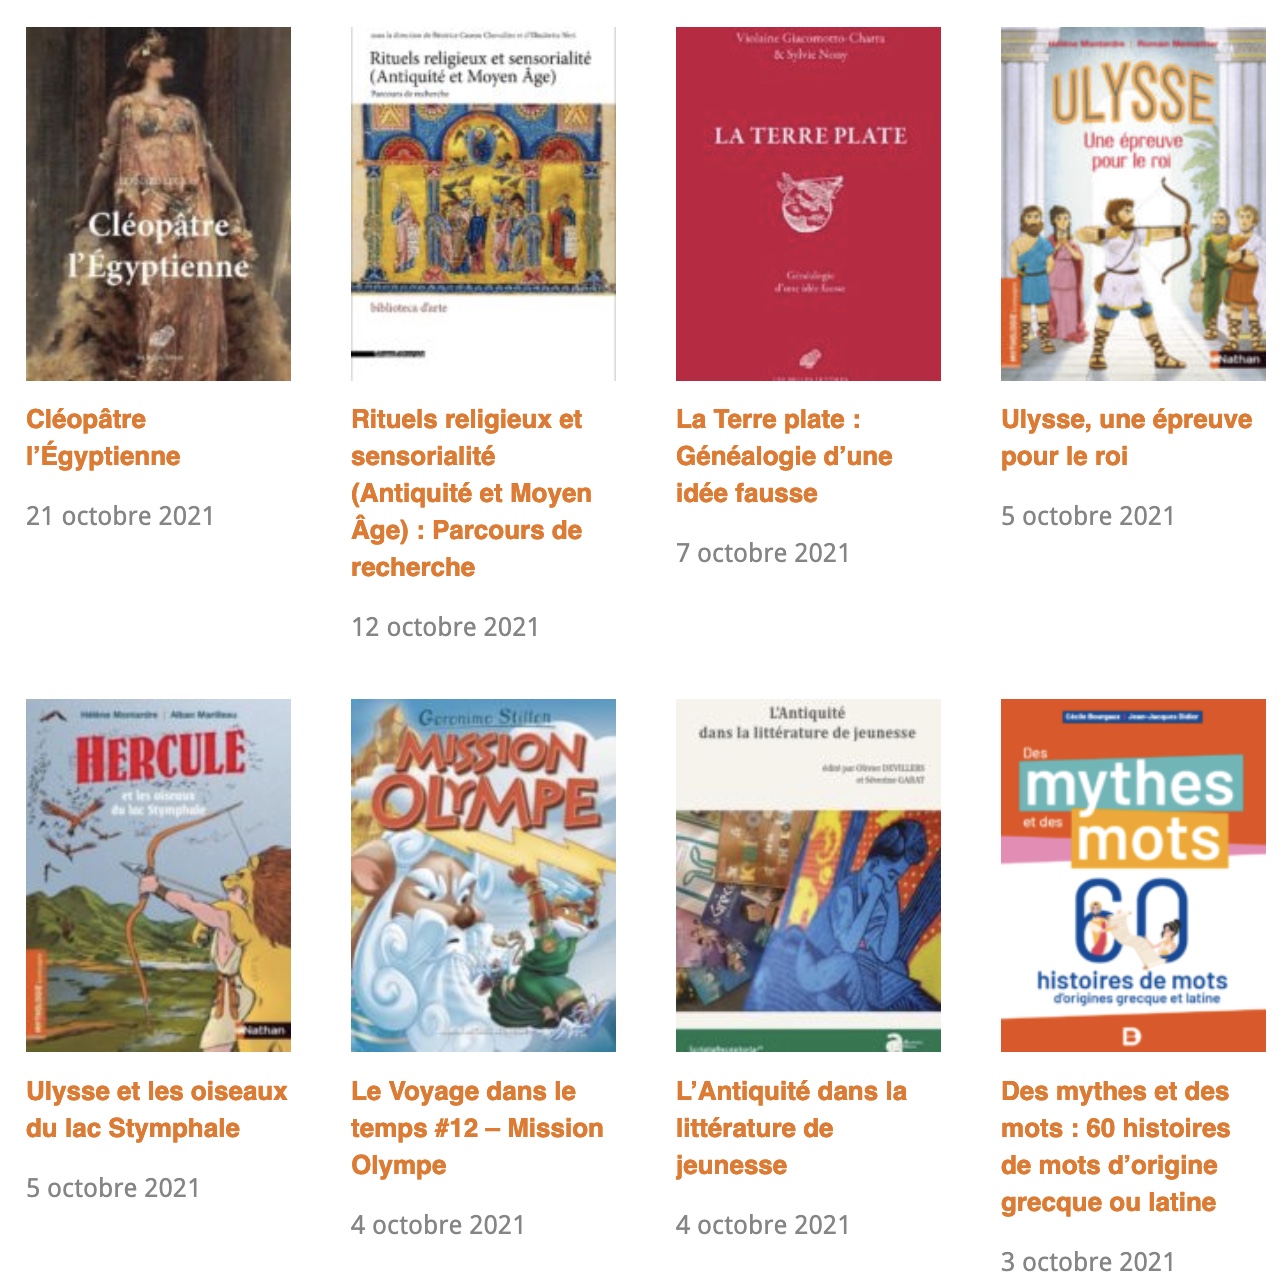Open Le Voyage dans le temps #12 link

point(477,1128)
